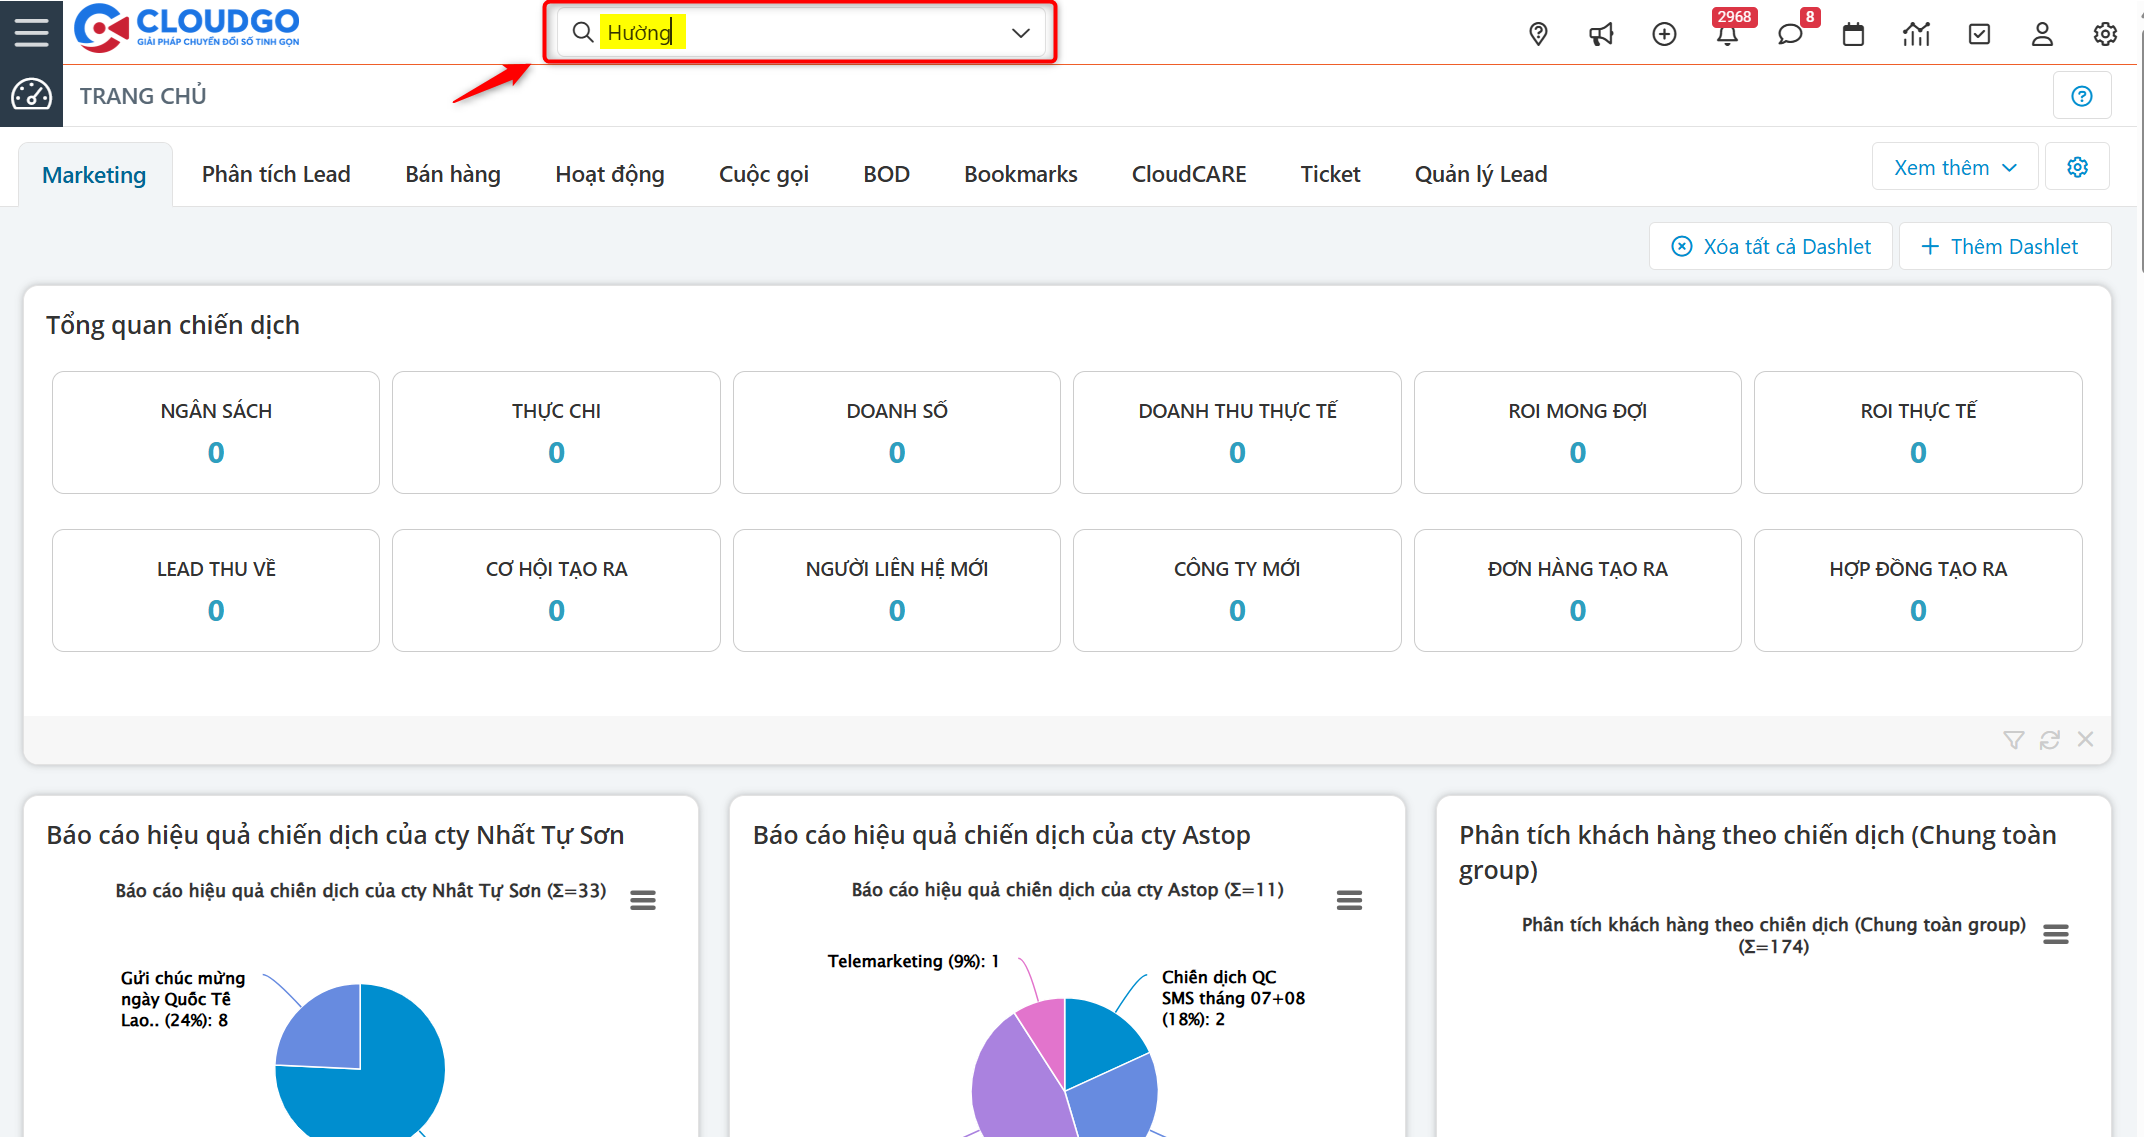Click the dashboard tab settings gear
Viewport: 2144px width, 1137px height.
tap(2077, 167)
